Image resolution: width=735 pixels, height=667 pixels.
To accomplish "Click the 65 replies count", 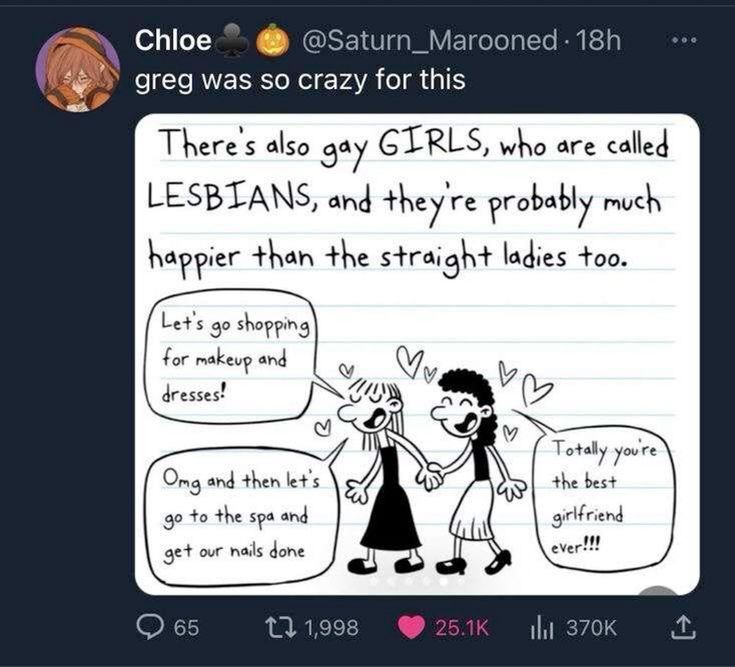I will (186, 628).
